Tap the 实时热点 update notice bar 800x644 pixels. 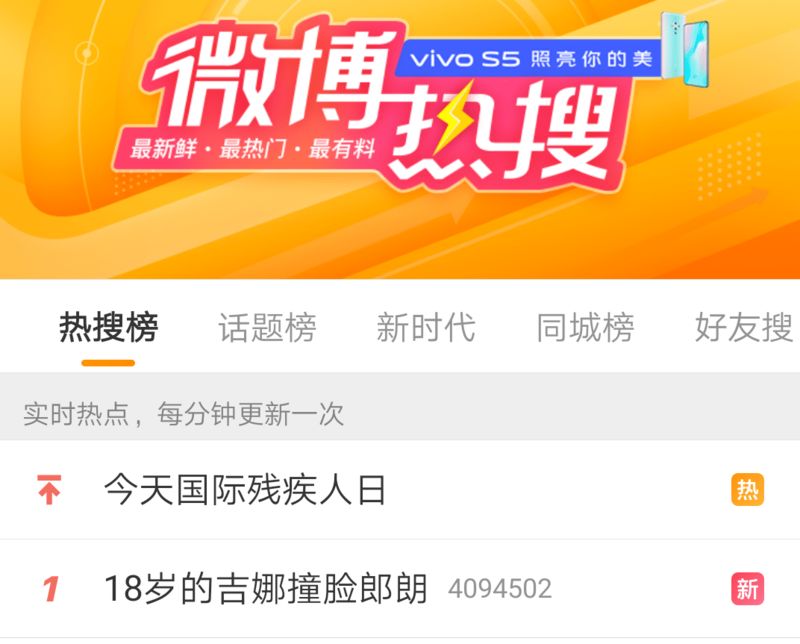[400, 413]
